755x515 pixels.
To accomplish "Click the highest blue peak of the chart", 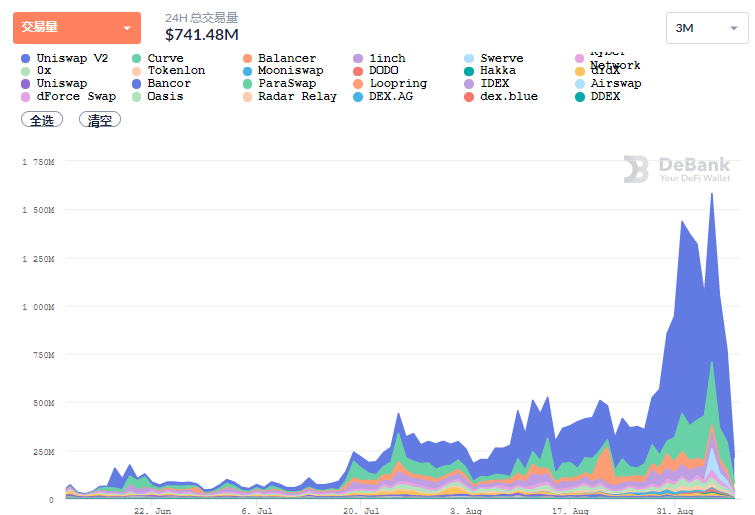I will [x=712, y=194].
